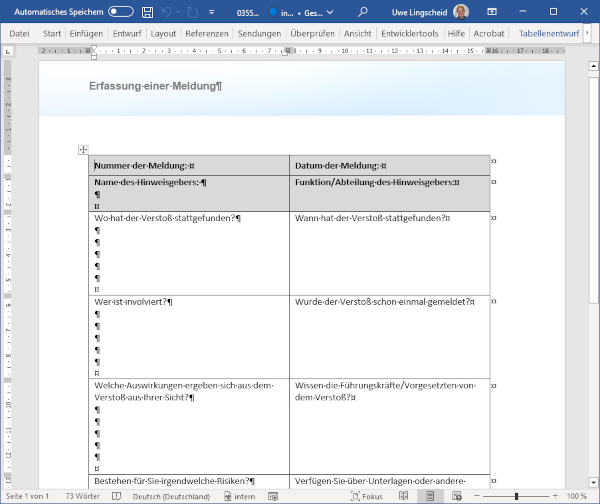The image size is (600, 504).
Task: Click the table move handle icon
Action: coord(83,150)
